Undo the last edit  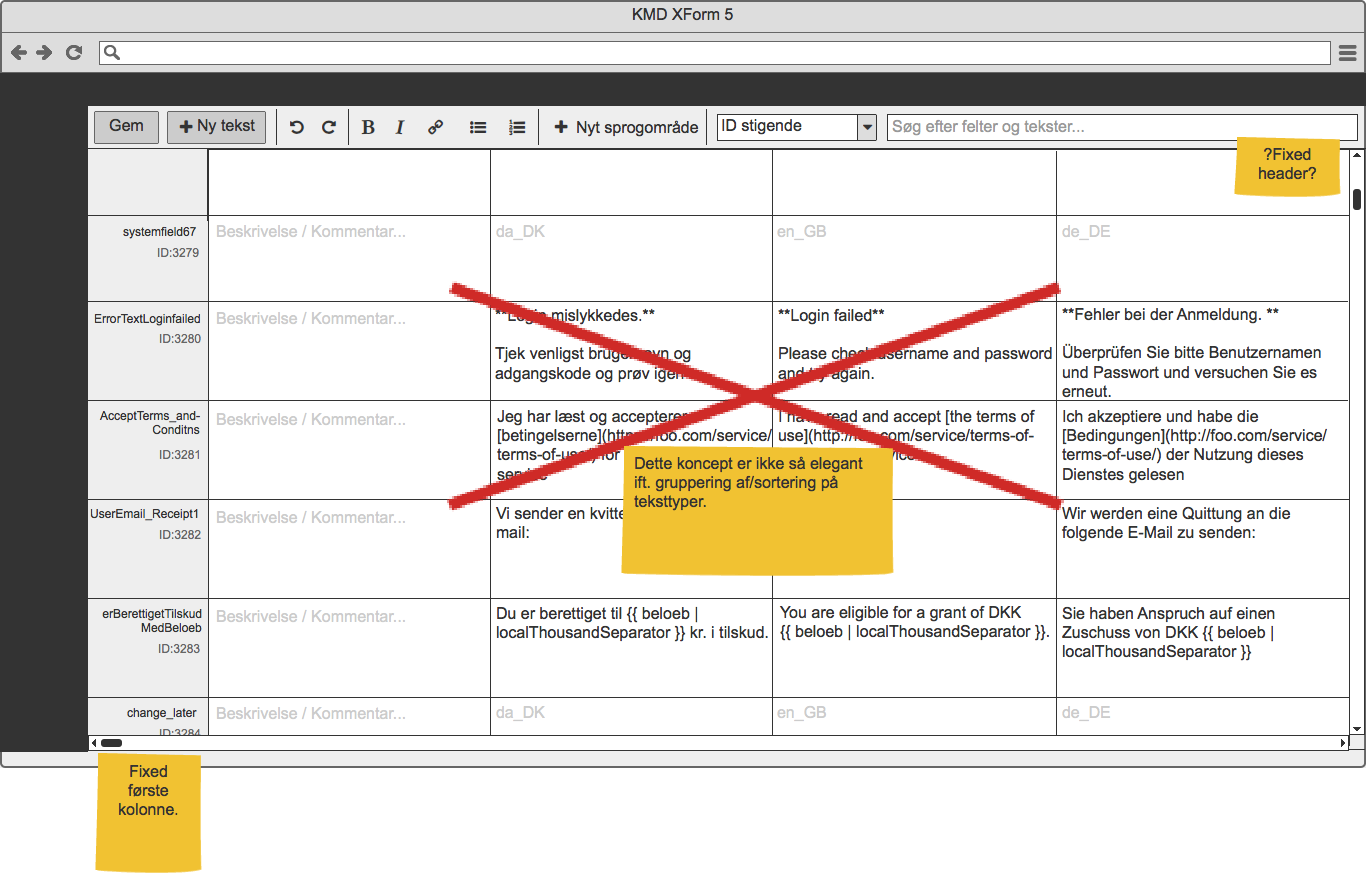coord(296,127)
